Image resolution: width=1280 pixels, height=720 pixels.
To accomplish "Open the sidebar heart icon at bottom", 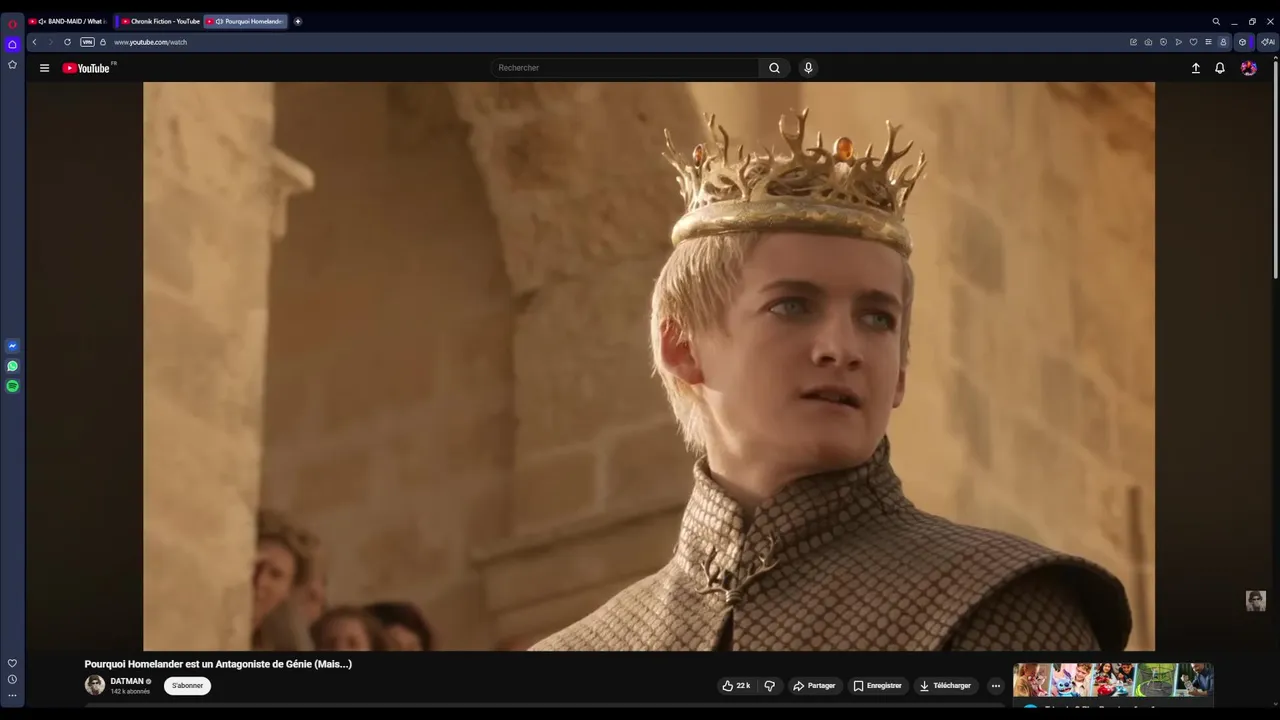I will 12,663.
